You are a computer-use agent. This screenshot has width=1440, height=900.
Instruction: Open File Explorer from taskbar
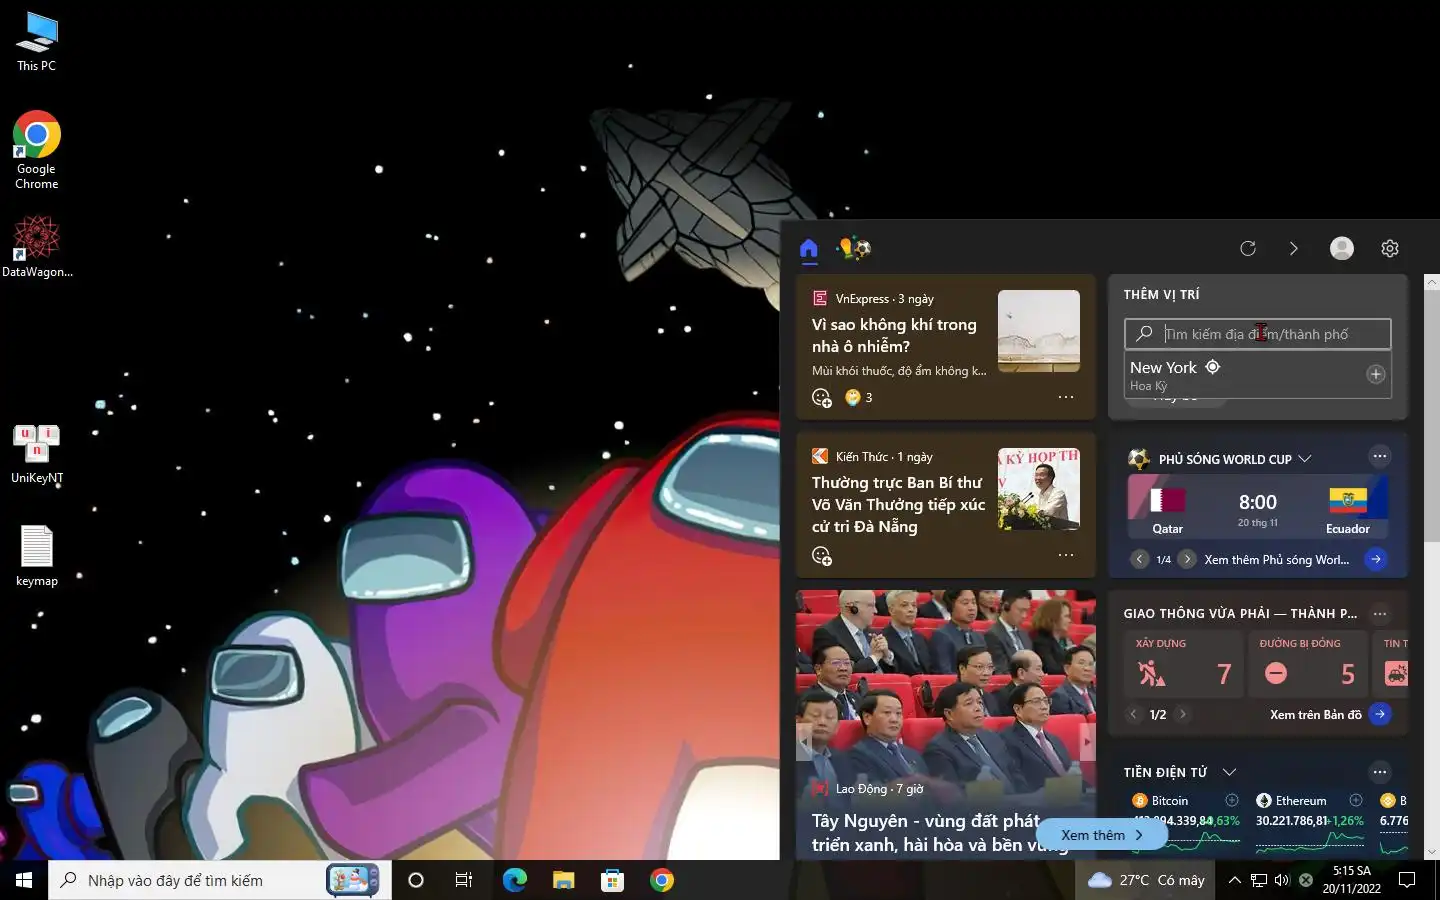pyautogui.click(x=563, y=880)
